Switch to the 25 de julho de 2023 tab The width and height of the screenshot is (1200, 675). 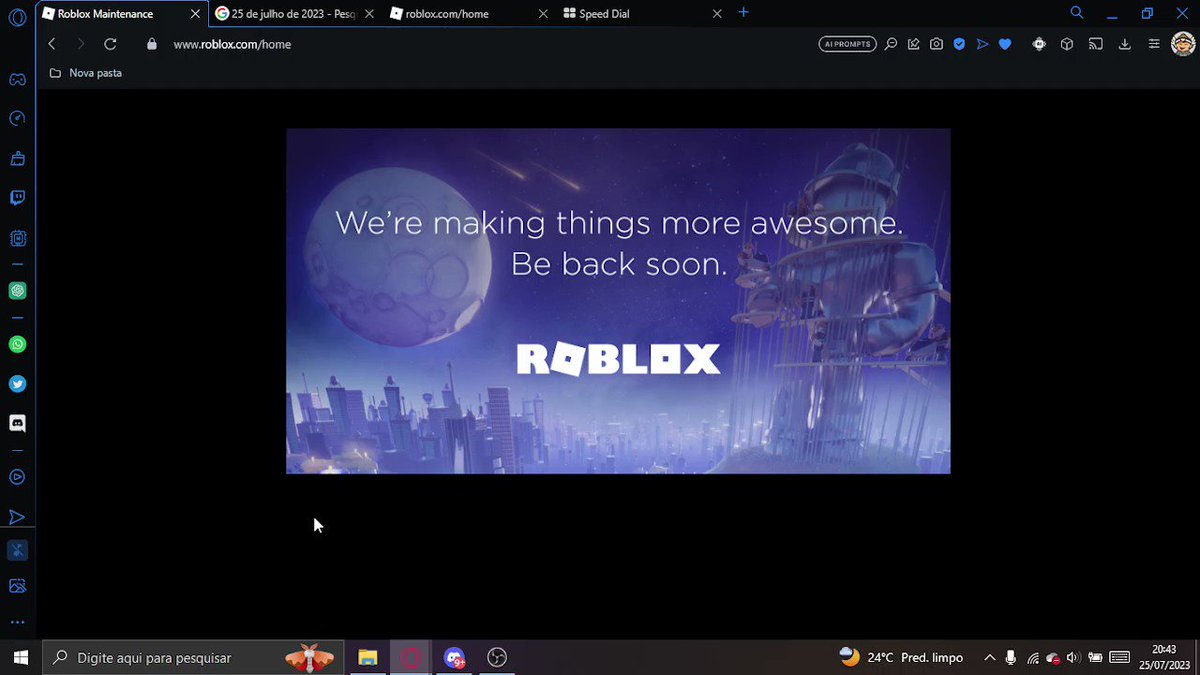pyautogui.click(x=294, y=14)
